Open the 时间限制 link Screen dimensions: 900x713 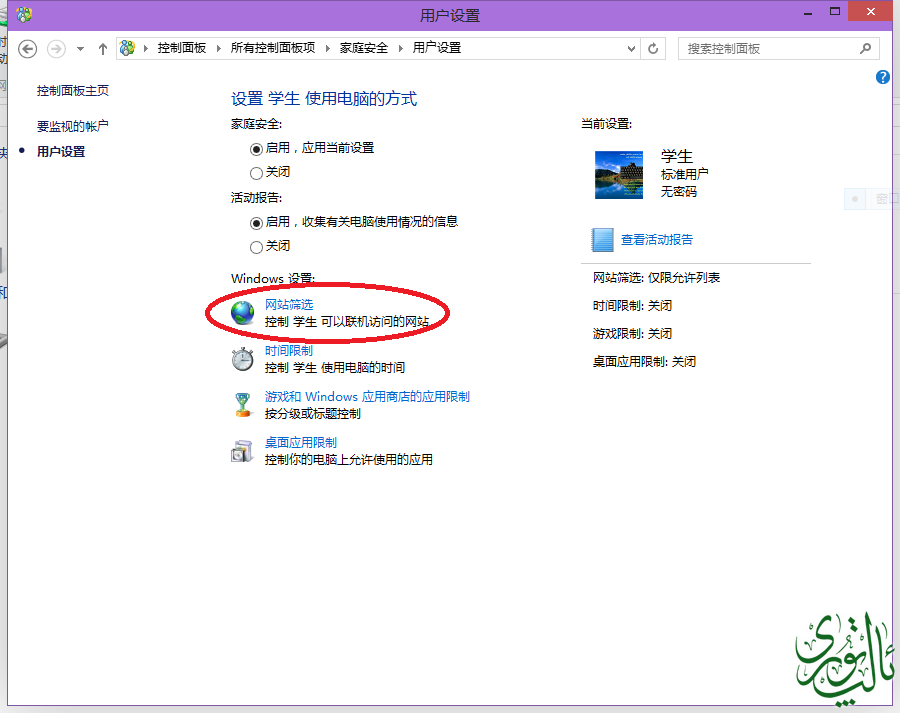(289, 351)
